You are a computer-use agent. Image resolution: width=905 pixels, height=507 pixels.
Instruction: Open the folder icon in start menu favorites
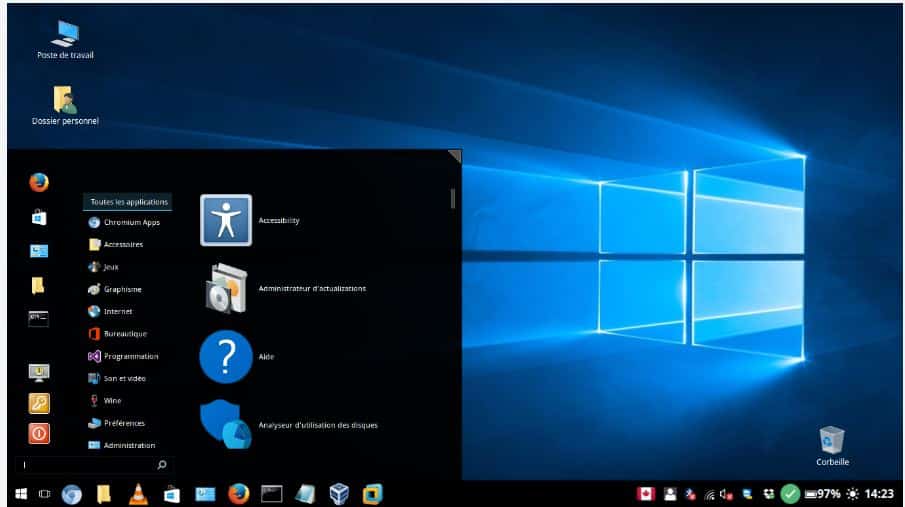click(38, 285)
